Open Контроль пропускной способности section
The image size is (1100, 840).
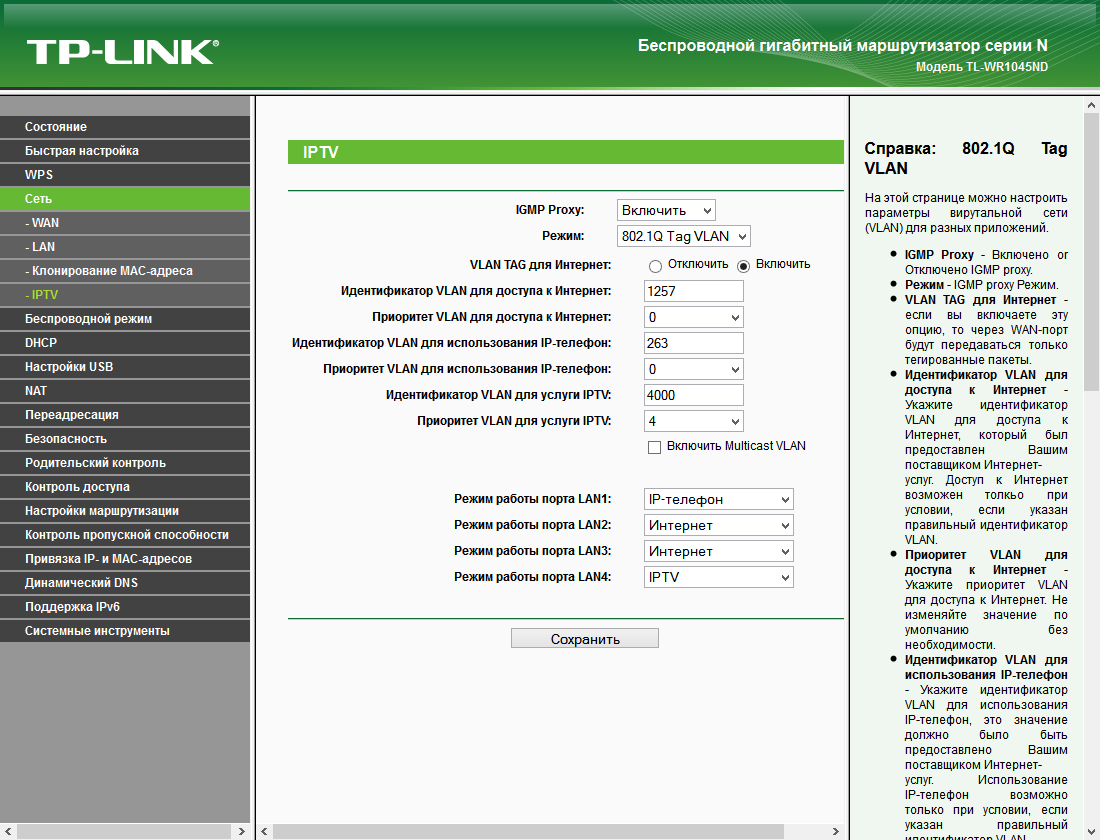125,535
